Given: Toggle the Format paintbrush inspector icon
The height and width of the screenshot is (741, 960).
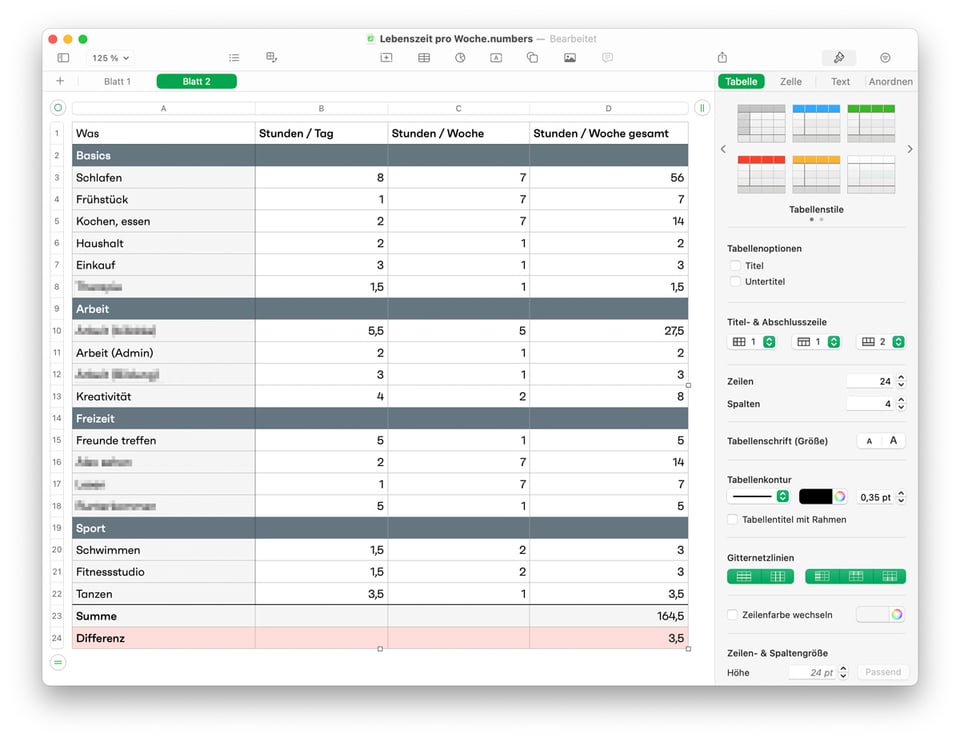Looking at the screenshot, I should click(839, 58).
